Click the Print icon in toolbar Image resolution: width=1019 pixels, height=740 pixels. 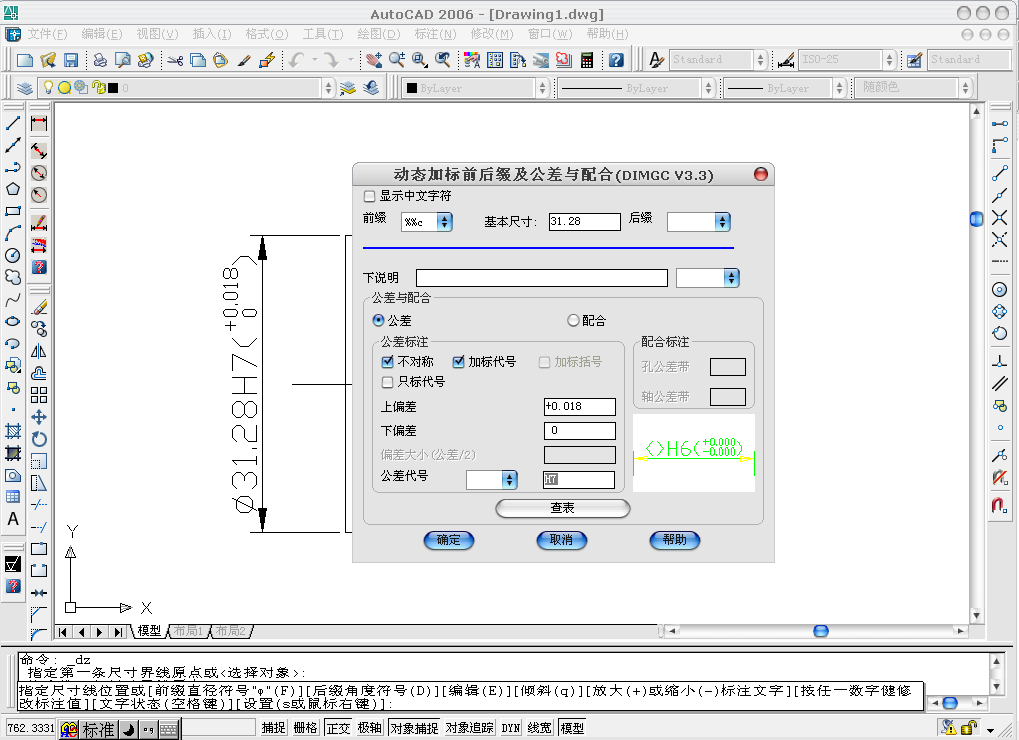[x=100, y=60]
